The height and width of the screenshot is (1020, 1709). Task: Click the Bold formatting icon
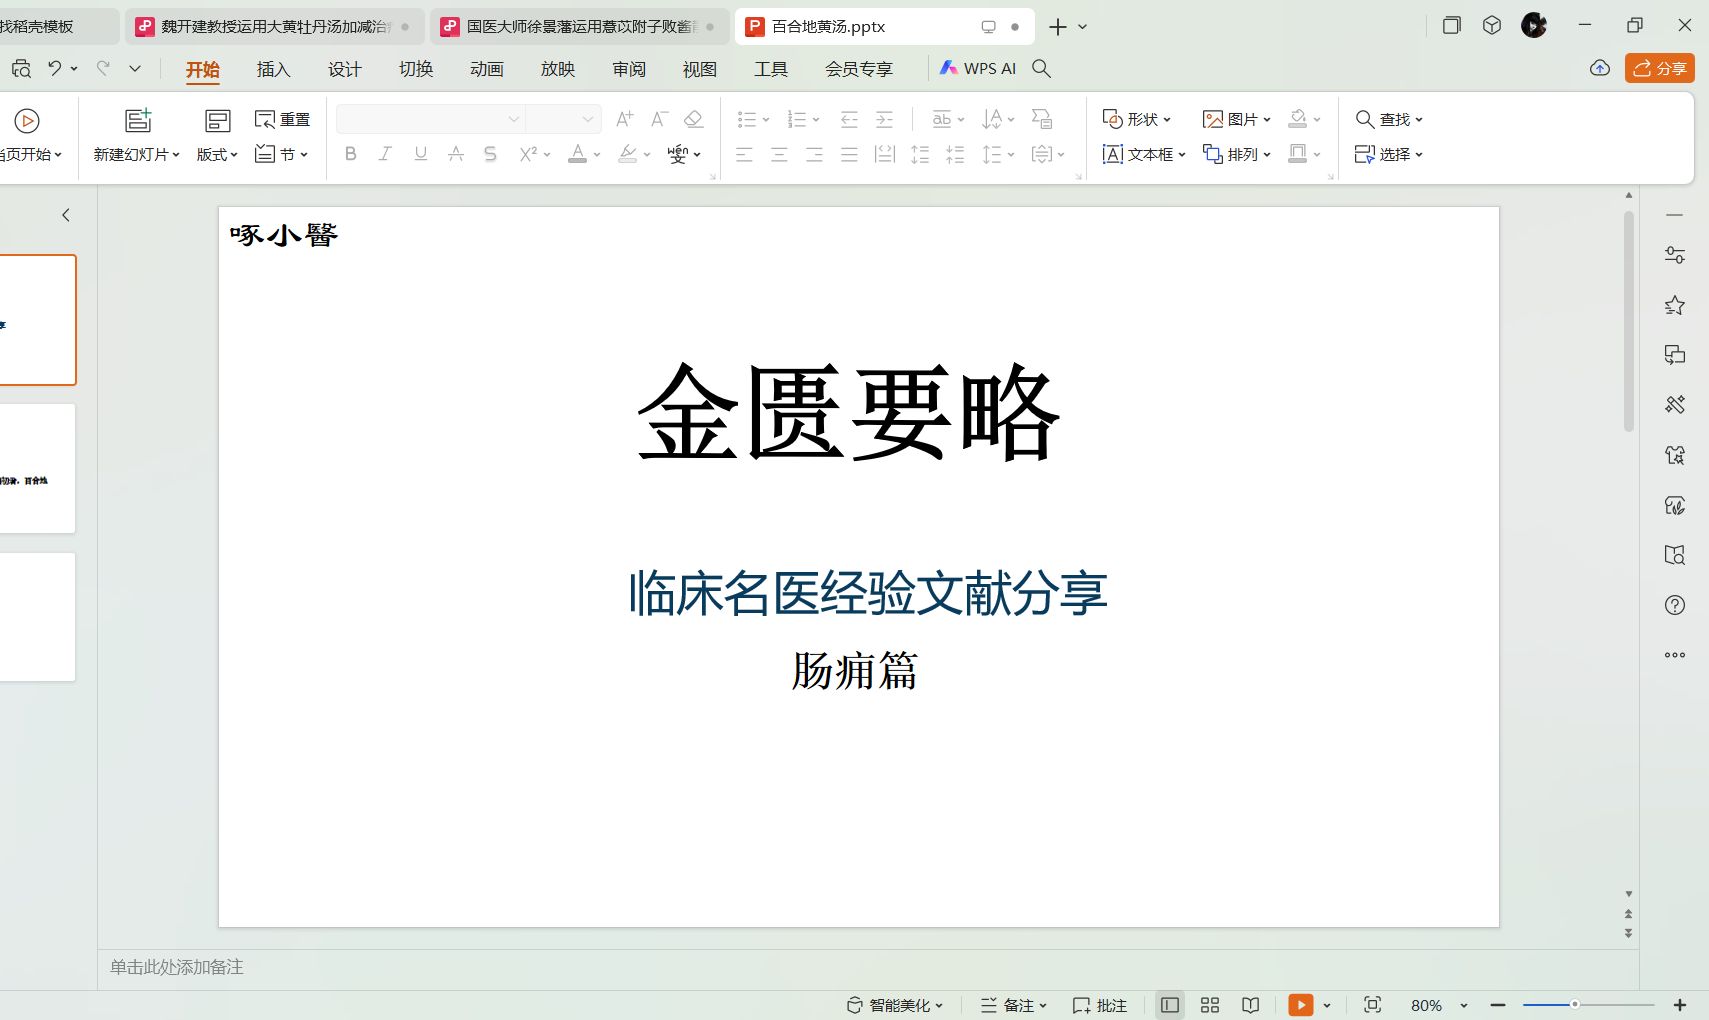tap(350, 154)
